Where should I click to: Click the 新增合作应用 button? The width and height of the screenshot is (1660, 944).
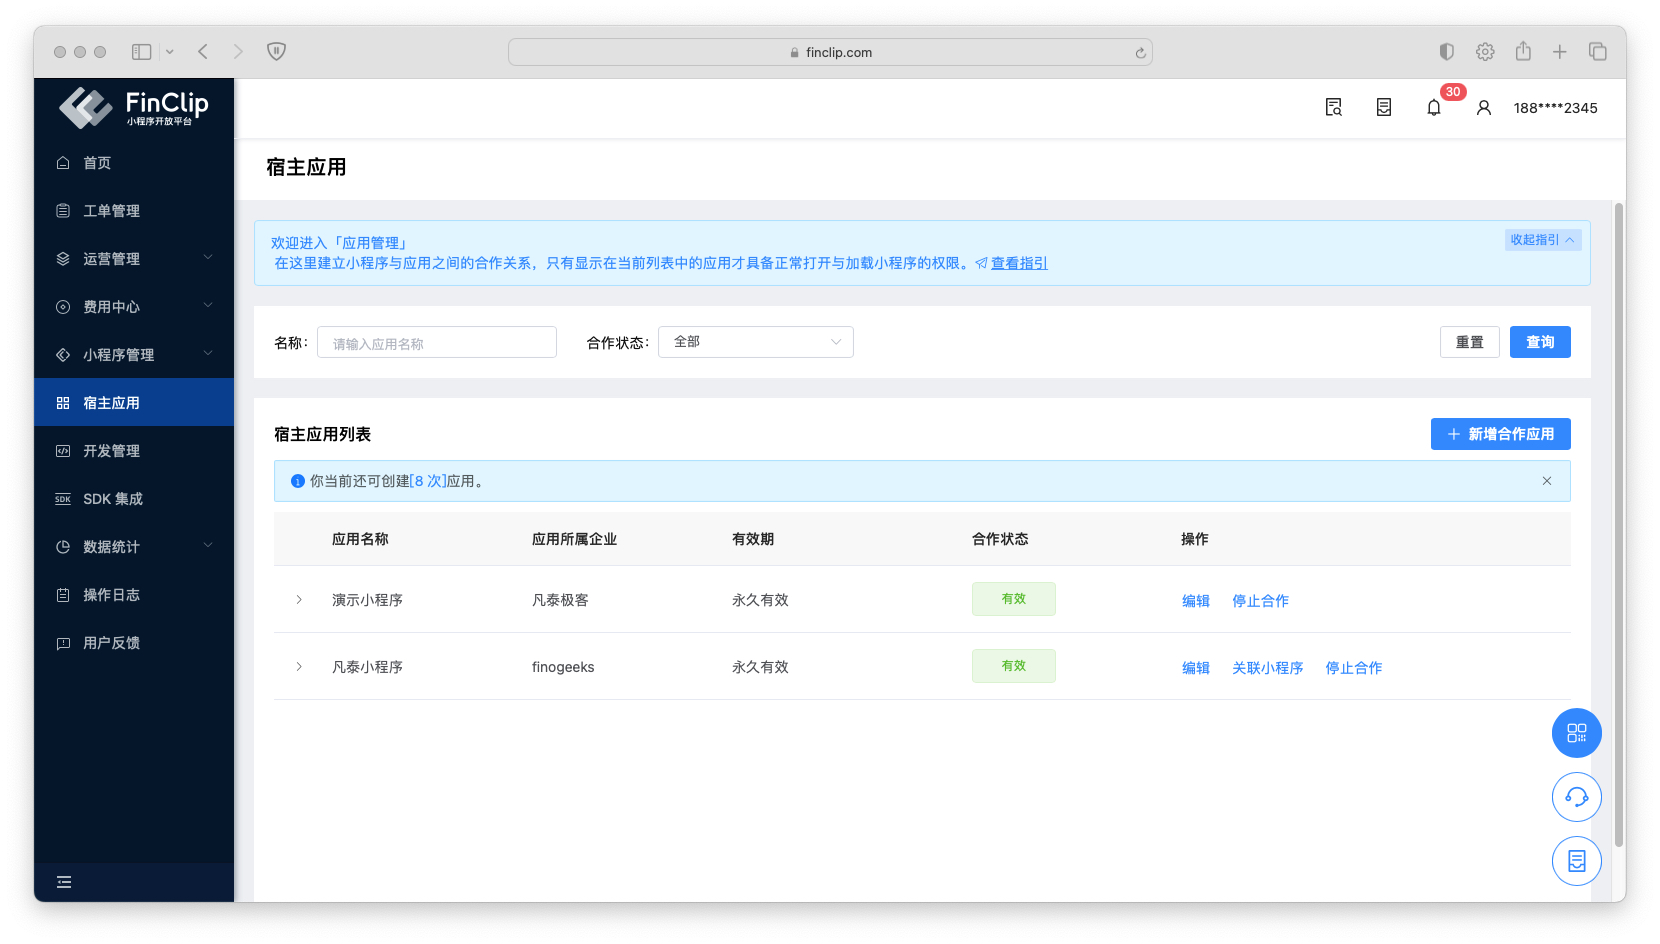(x=1500, y=434)
